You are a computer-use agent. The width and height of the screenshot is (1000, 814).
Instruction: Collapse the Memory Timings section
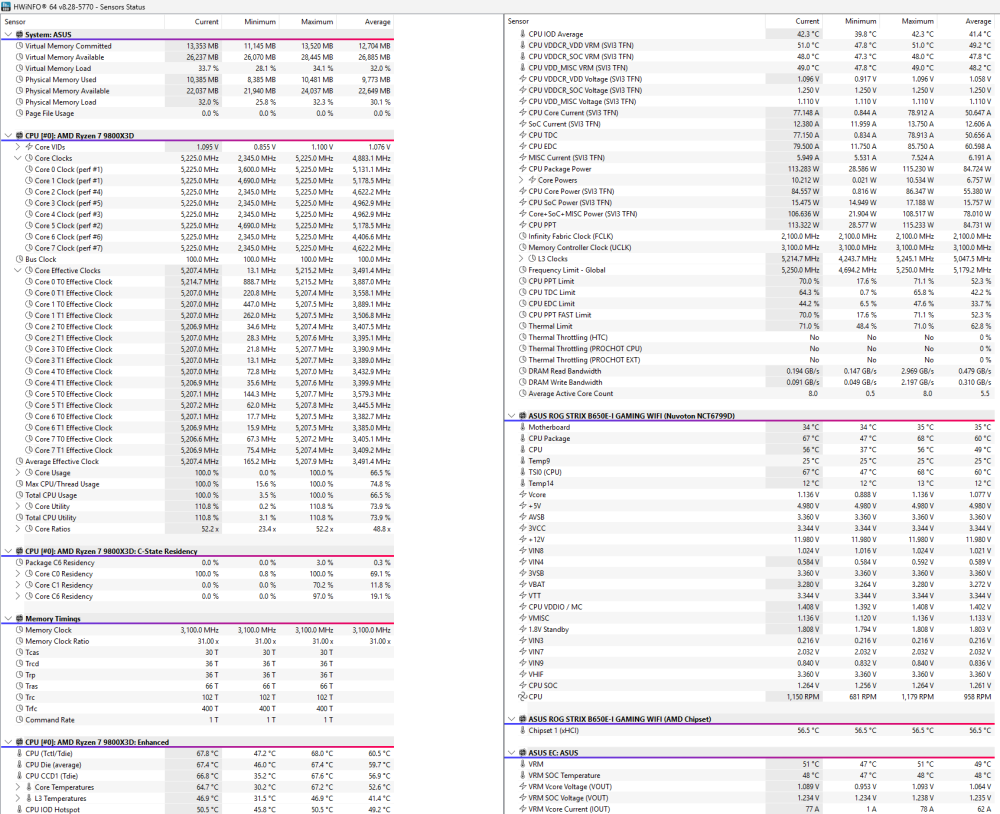(x=9, y=618)
